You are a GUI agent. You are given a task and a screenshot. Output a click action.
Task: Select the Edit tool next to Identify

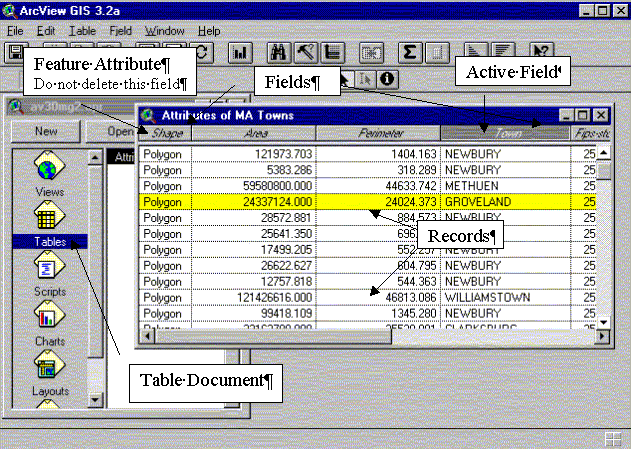pyautogui.click(x=365, y=78)
